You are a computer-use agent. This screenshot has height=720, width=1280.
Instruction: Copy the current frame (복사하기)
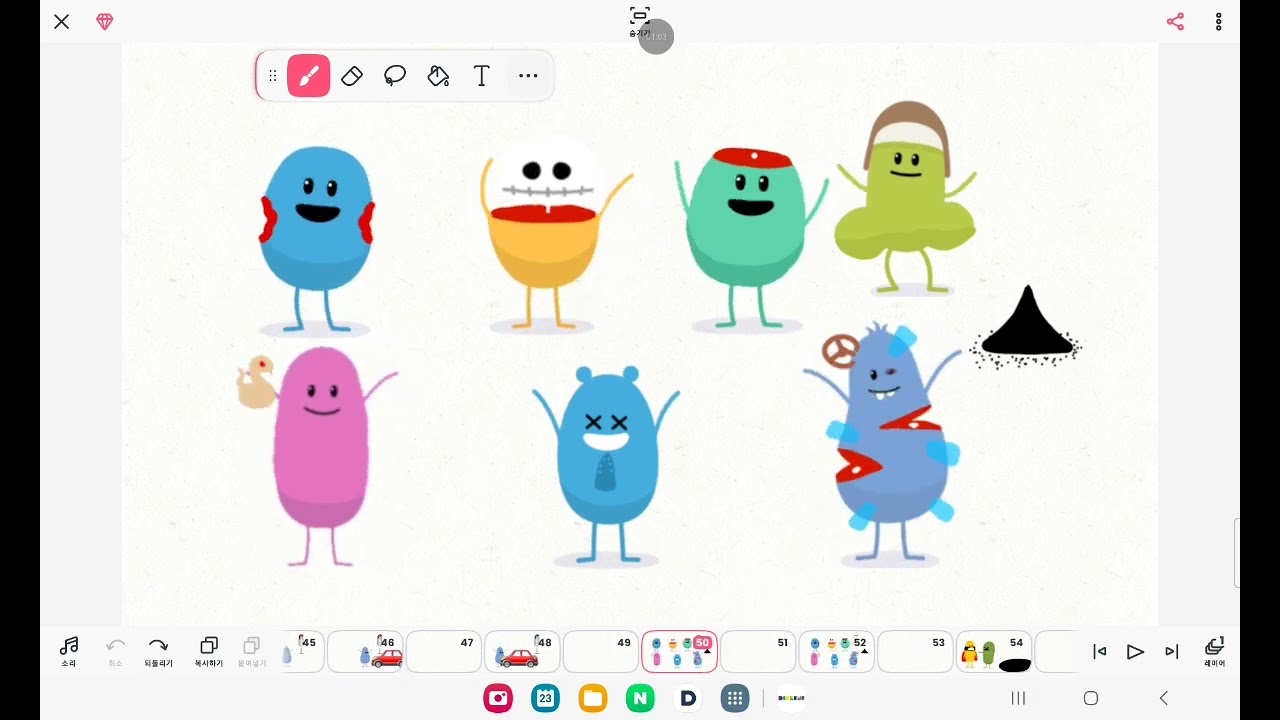click(209, 651)
